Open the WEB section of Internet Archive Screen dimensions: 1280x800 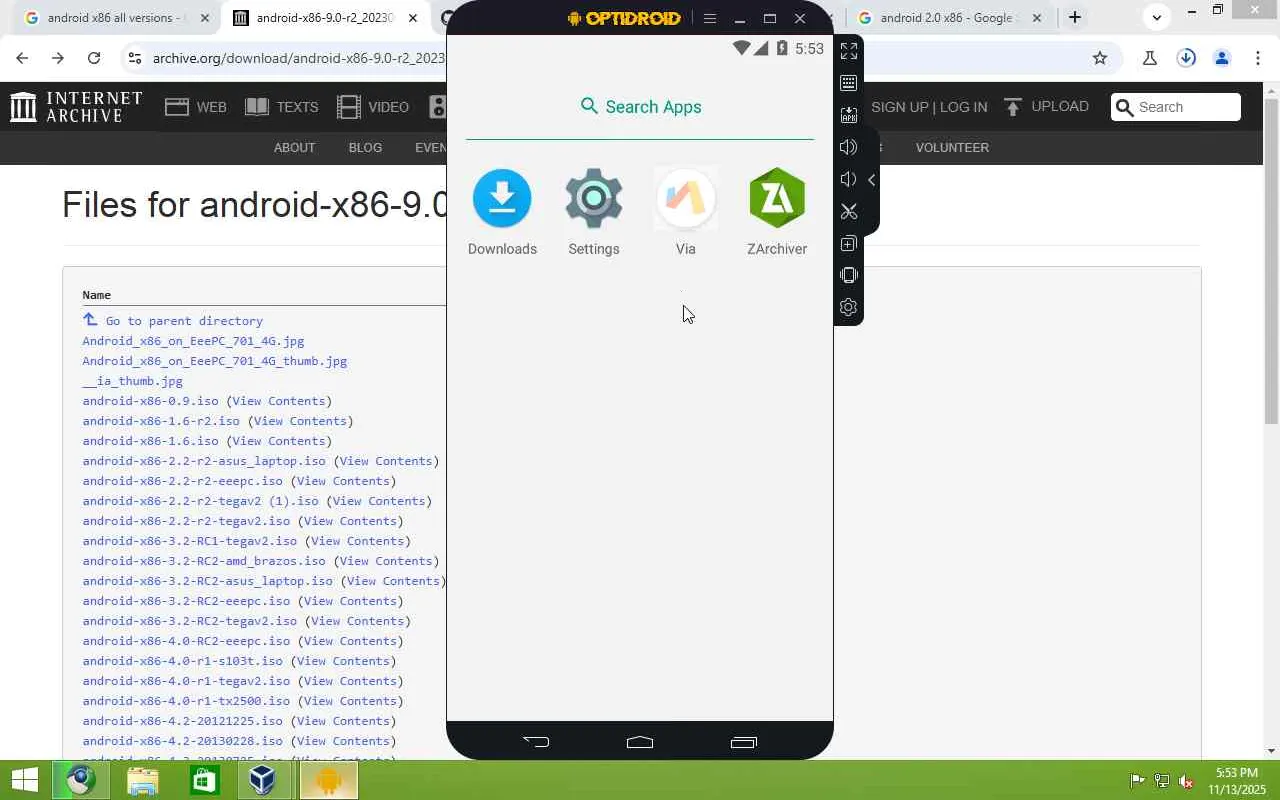click(196, 107)
